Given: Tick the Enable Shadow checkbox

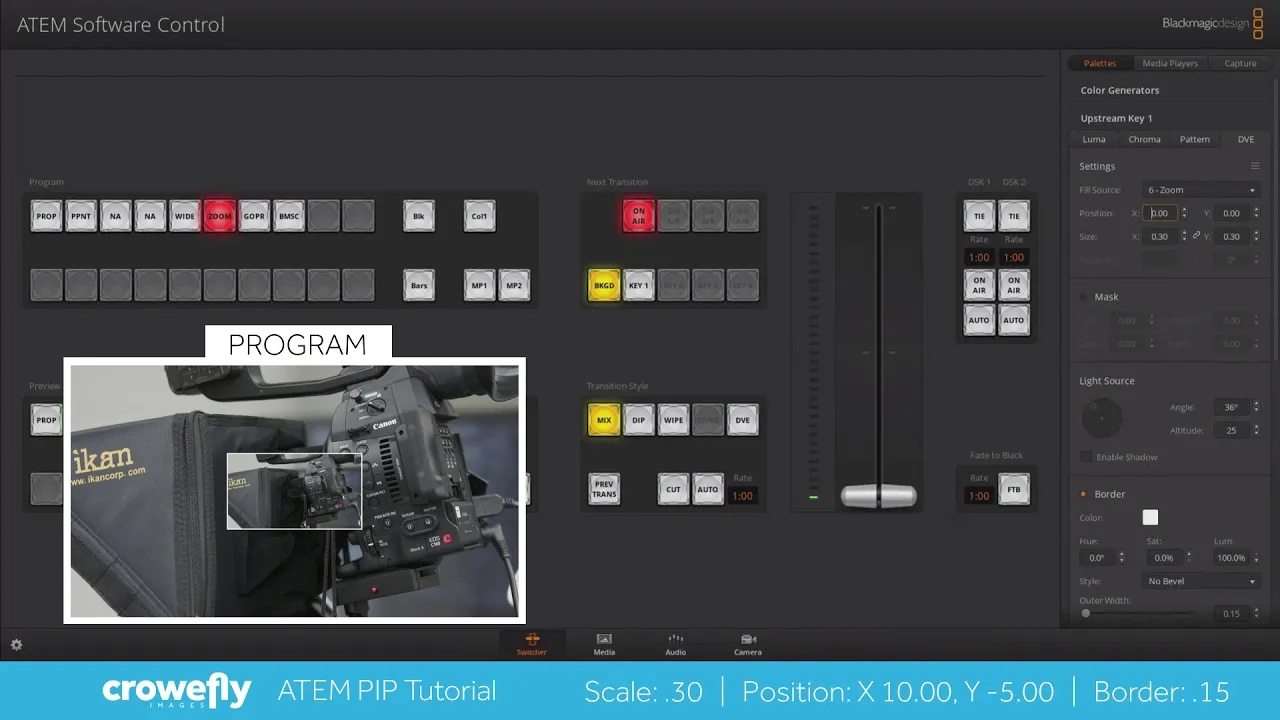Looking at the screenshot, I should point(1086,457).
